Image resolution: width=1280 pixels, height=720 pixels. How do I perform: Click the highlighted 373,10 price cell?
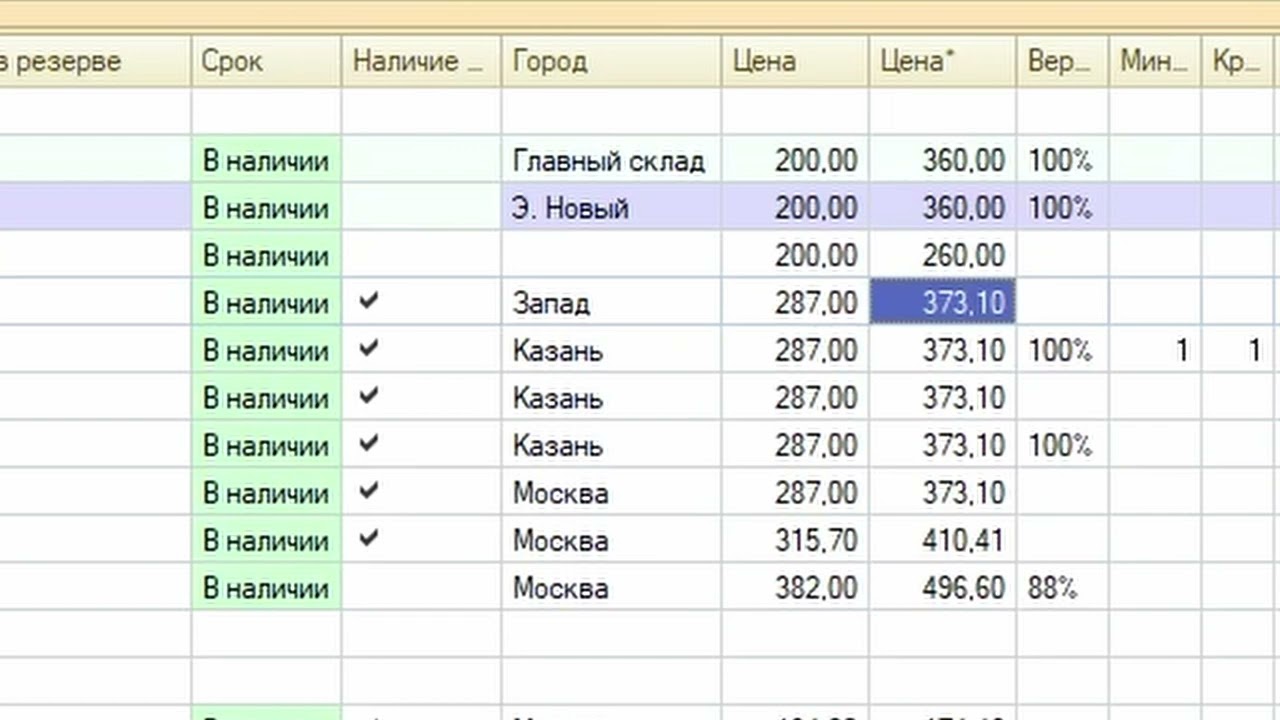pyautogui.click(x=943, y=303)
